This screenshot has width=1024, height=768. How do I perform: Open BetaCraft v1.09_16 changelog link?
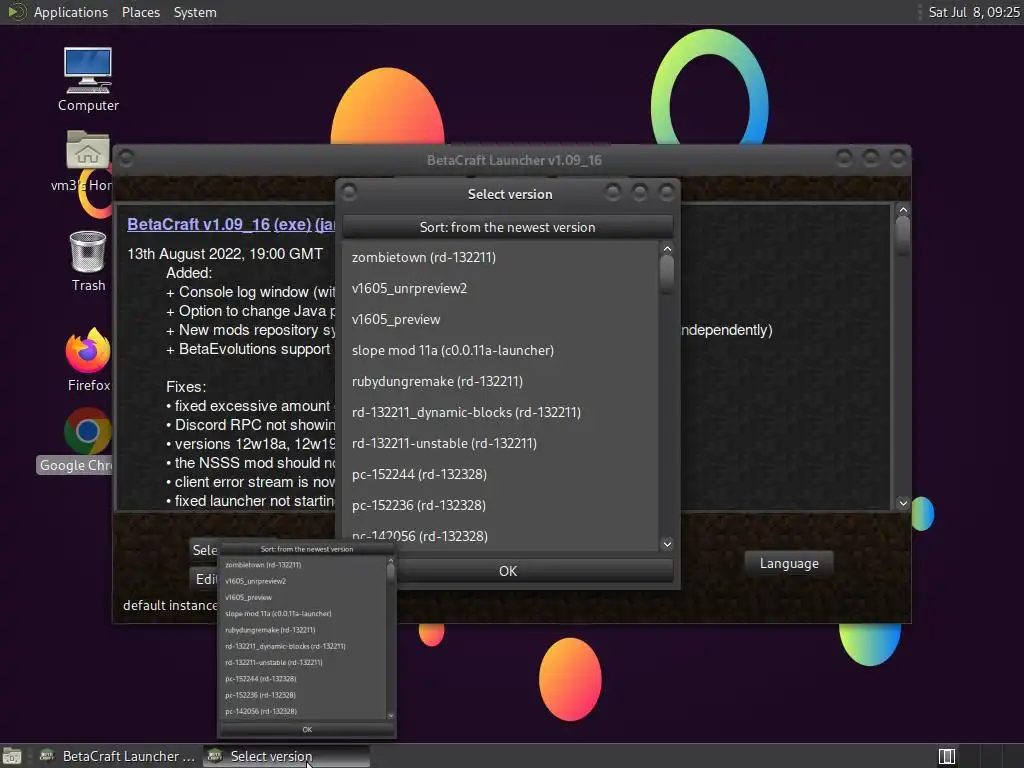[x=199, y=224]
